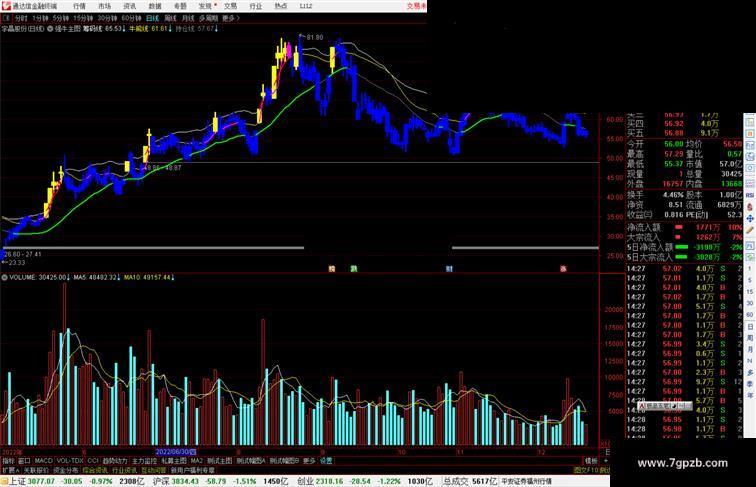Viewport: 756px width, 487px height.
Task: Open the 综合资讯 tab
Action: (x=95, y=470)
